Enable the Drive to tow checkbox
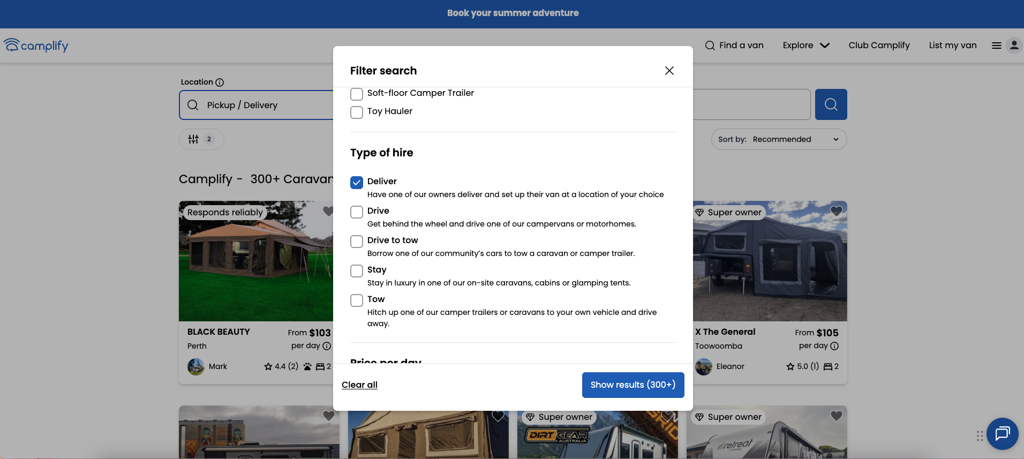The image size is (1024, 459). [356, 241]
